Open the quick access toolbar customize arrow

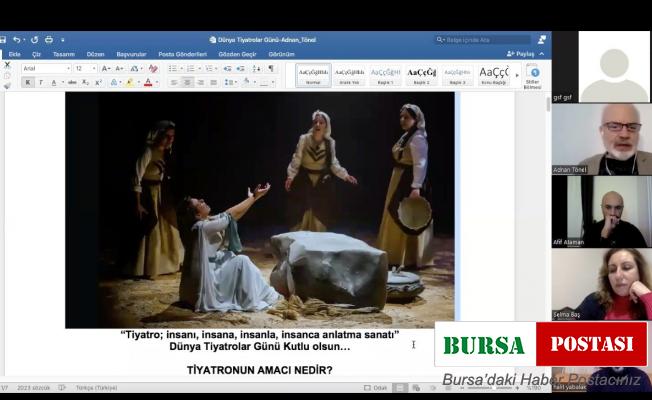coord(62,40)
